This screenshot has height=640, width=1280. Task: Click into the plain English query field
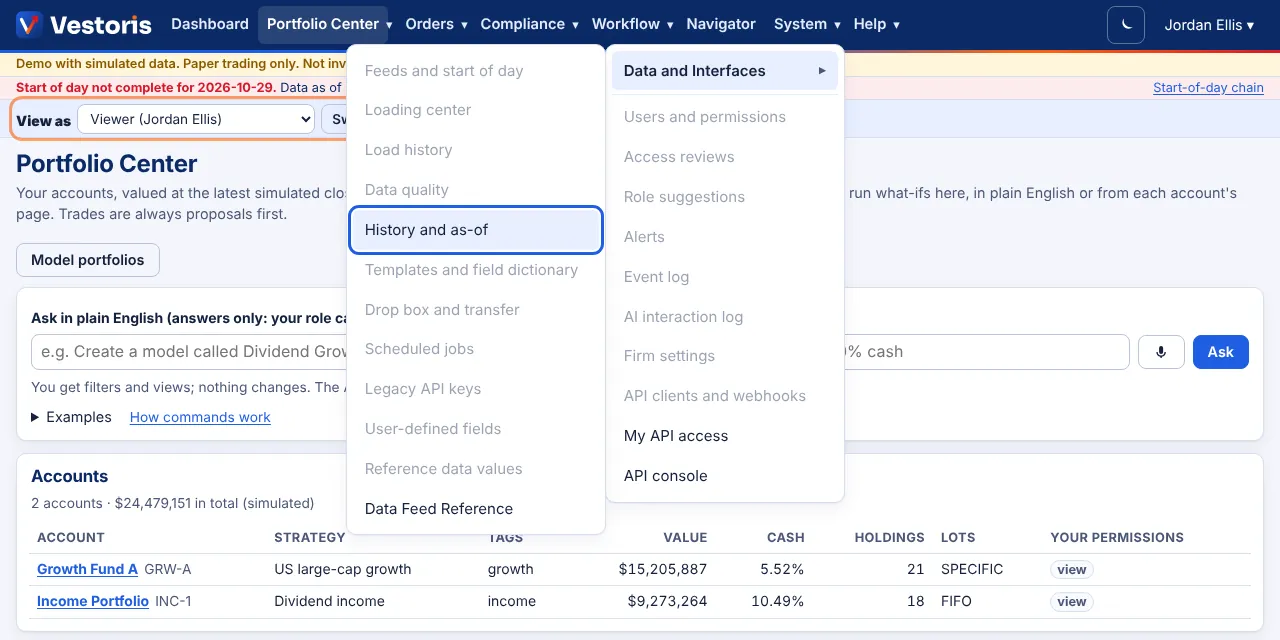pos(580,352)
